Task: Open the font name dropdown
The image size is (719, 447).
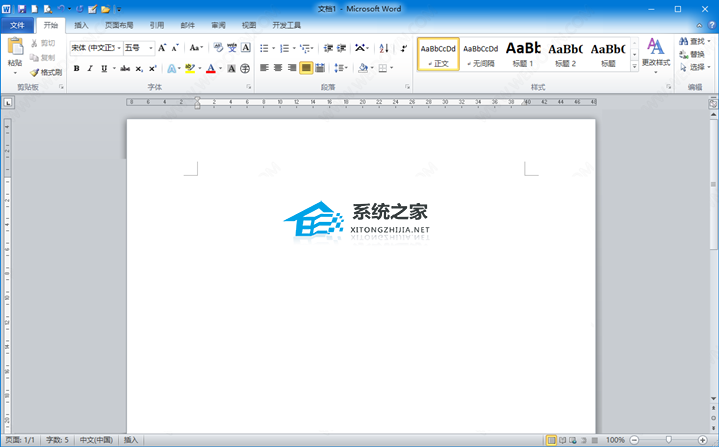Action: tap(119, 48)
